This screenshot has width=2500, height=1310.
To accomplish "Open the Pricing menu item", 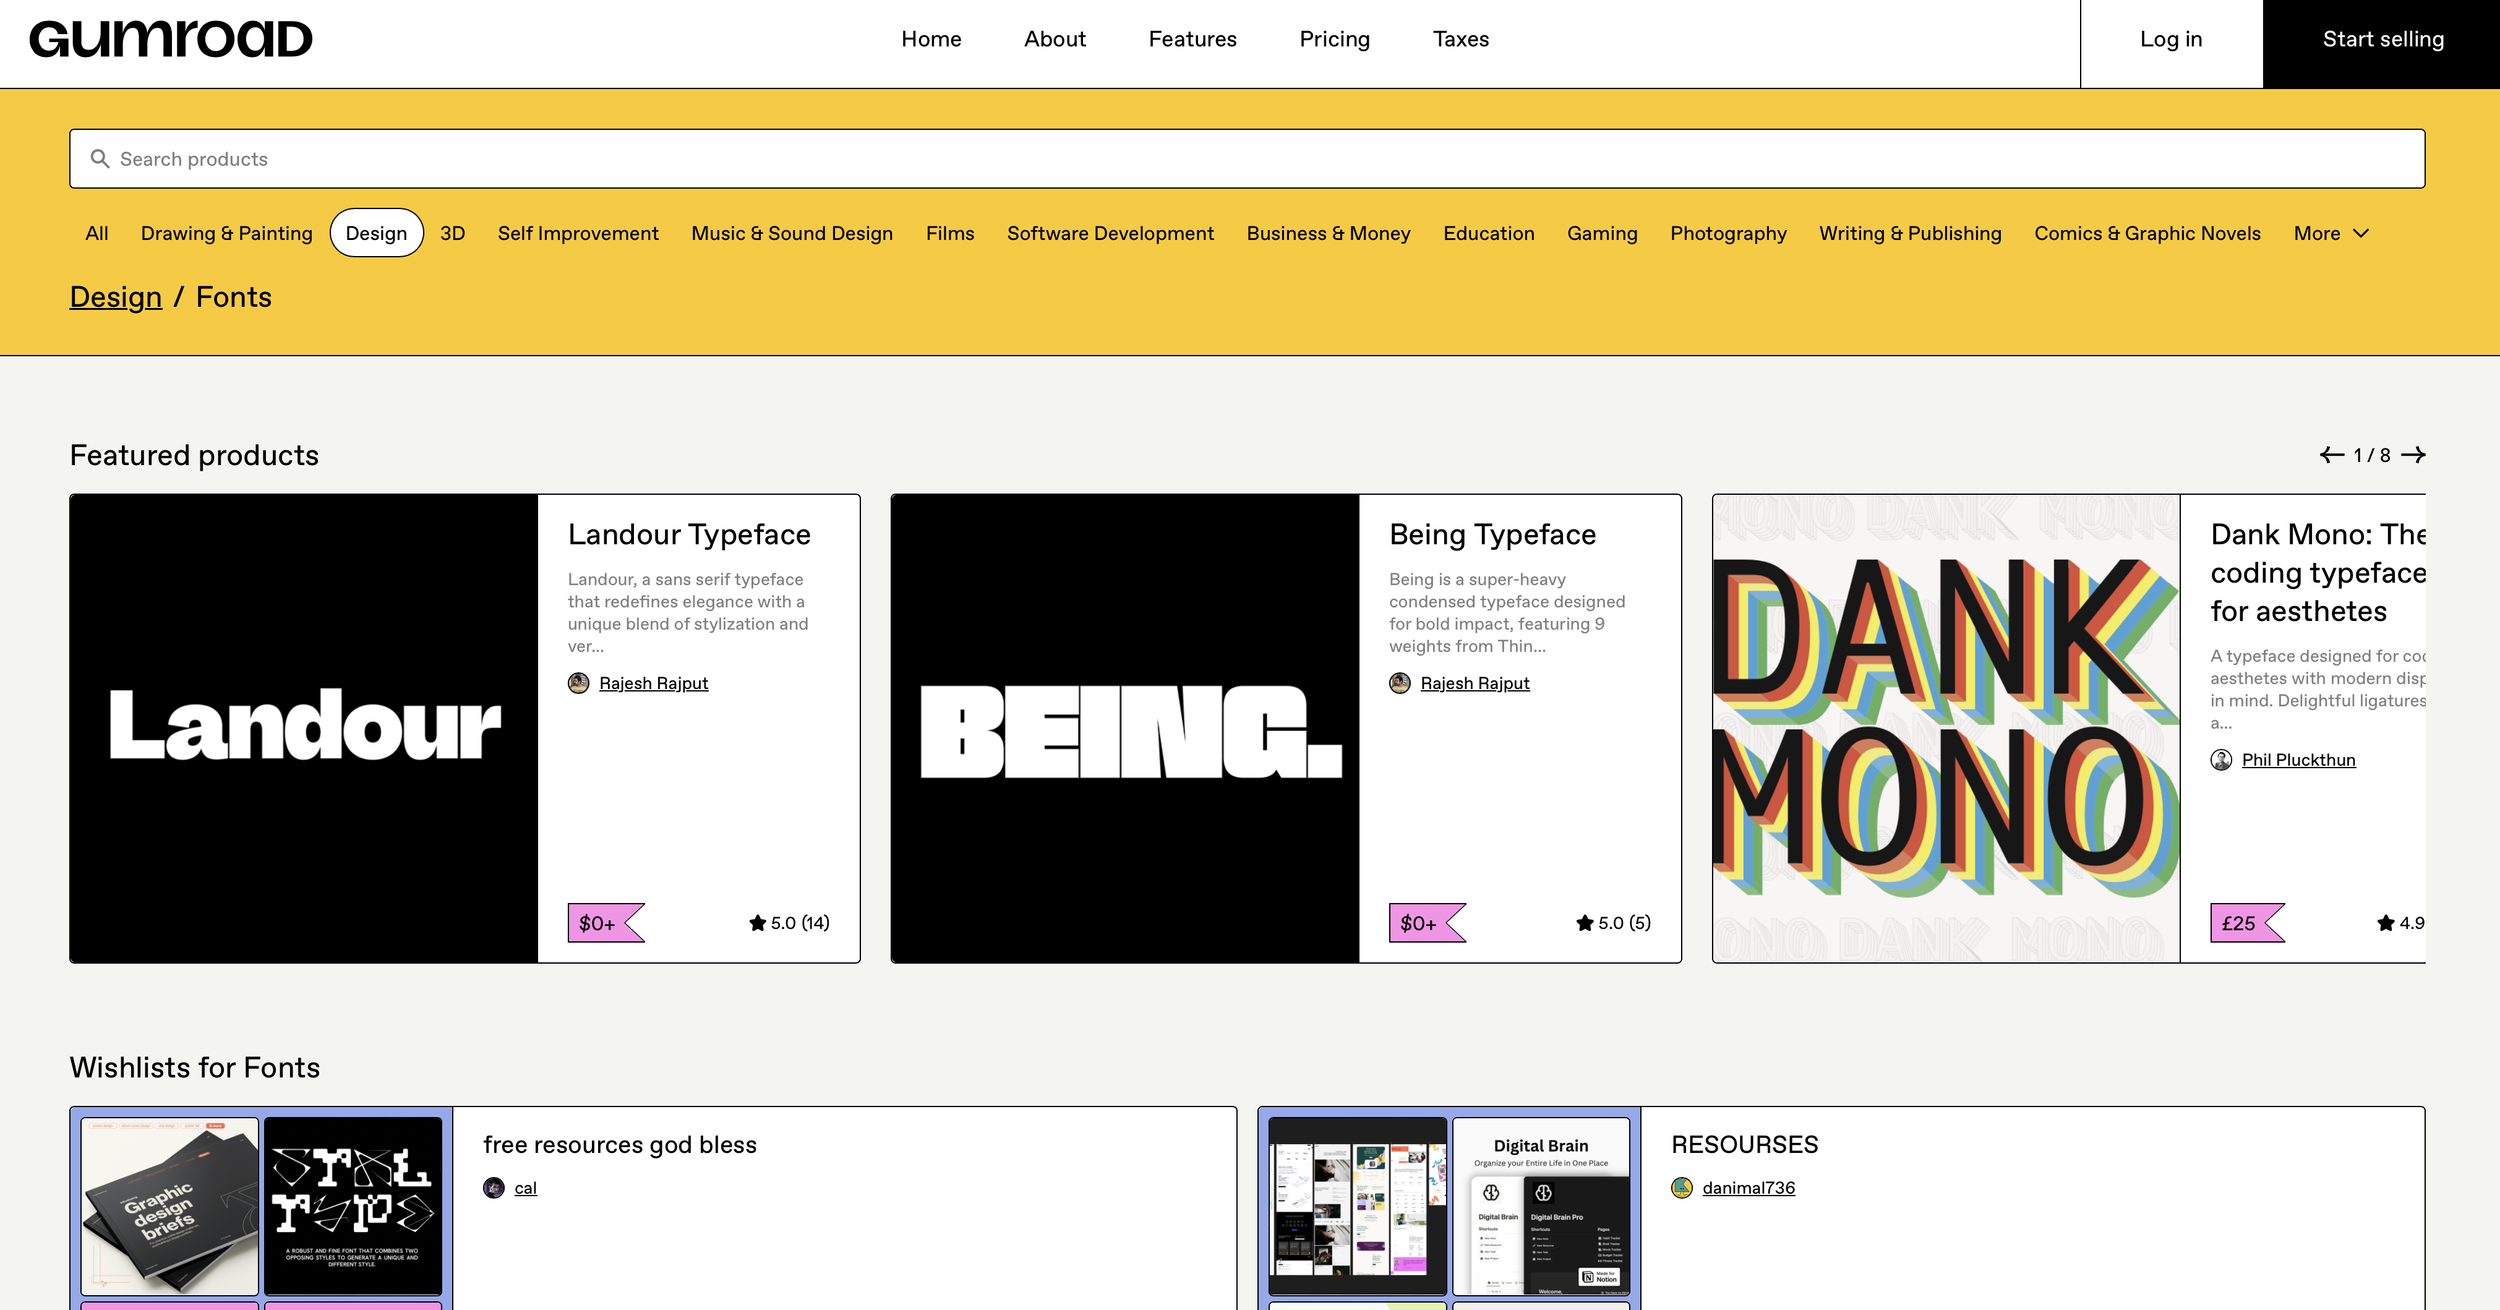I will pos(1334,39).
